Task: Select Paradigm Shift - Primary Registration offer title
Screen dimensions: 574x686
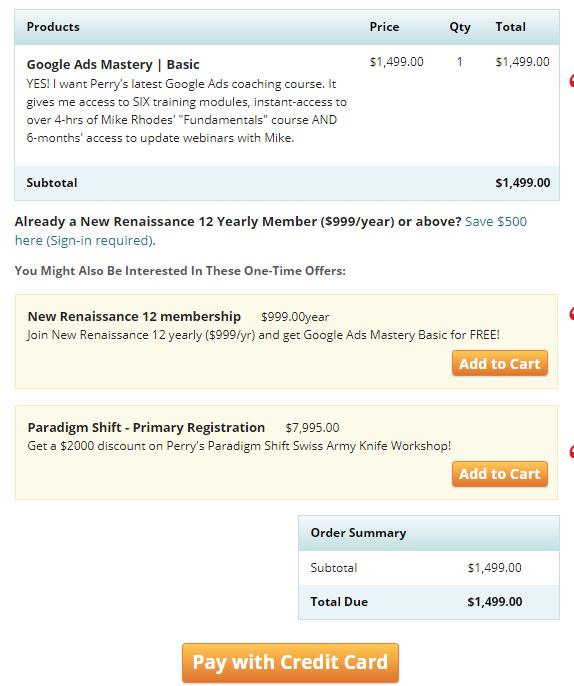Action: pyautogui.click(x=146, y=427)
